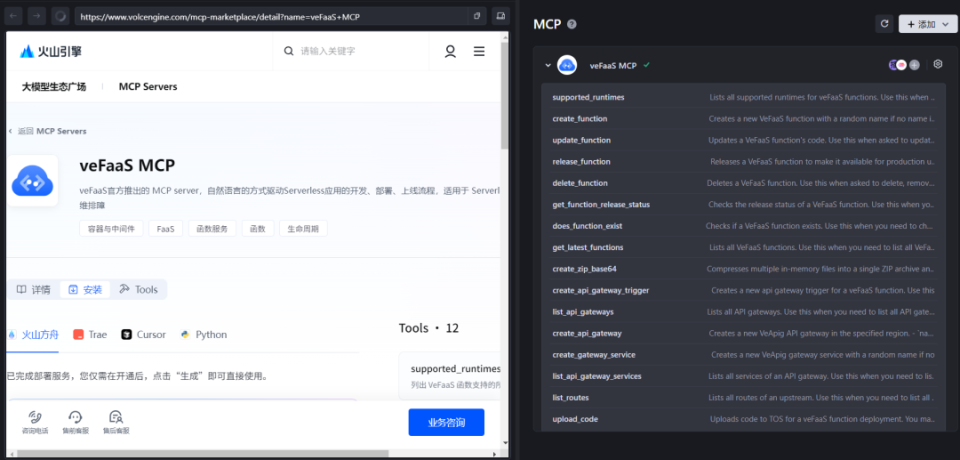
Task: Click the 函数服务 tag
Action: click(x=212, y=229)
